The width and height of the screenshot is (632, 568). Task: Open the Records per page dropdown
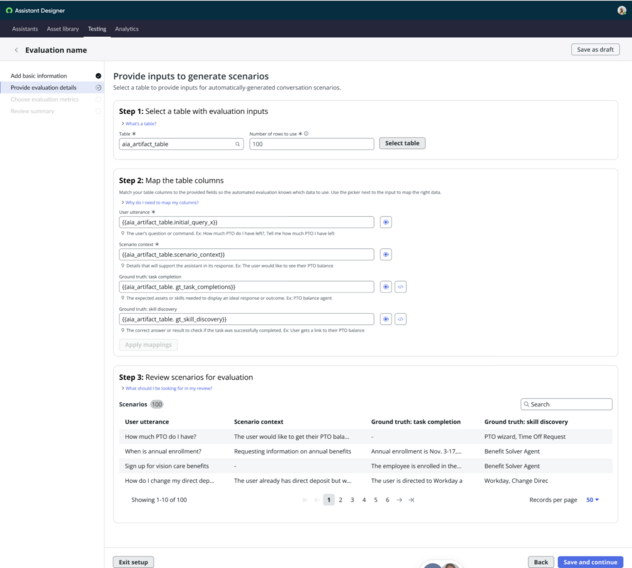click(592, 500)
